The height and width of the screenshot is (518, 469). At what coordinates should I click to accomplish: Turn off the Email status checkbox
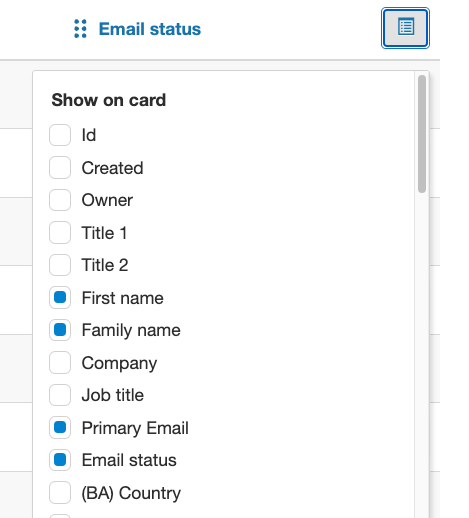tap(60, 460)
